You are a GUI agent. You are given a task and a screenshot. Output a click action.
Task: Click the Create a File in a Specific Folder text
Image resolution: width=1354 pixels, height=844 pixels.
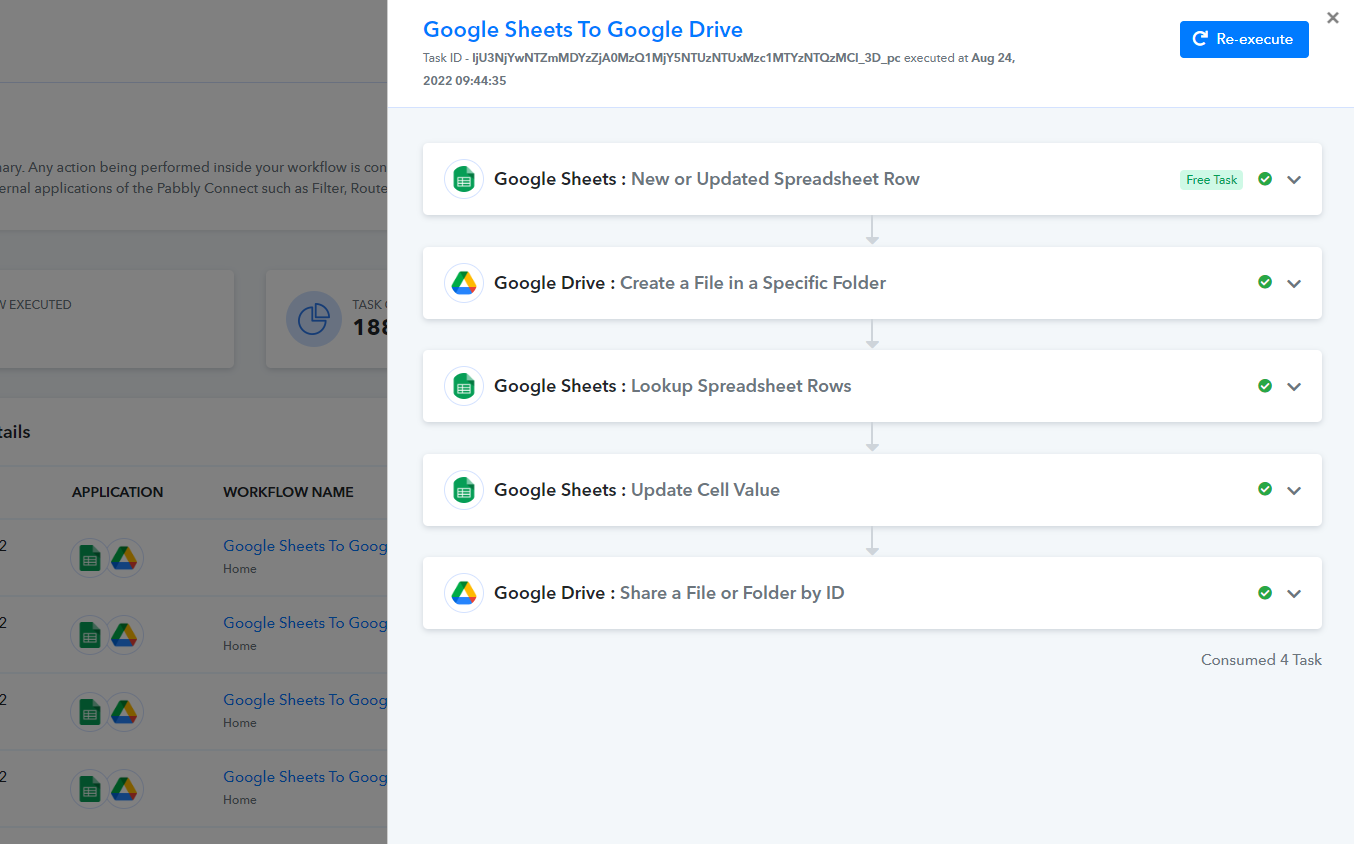[753, 283]
